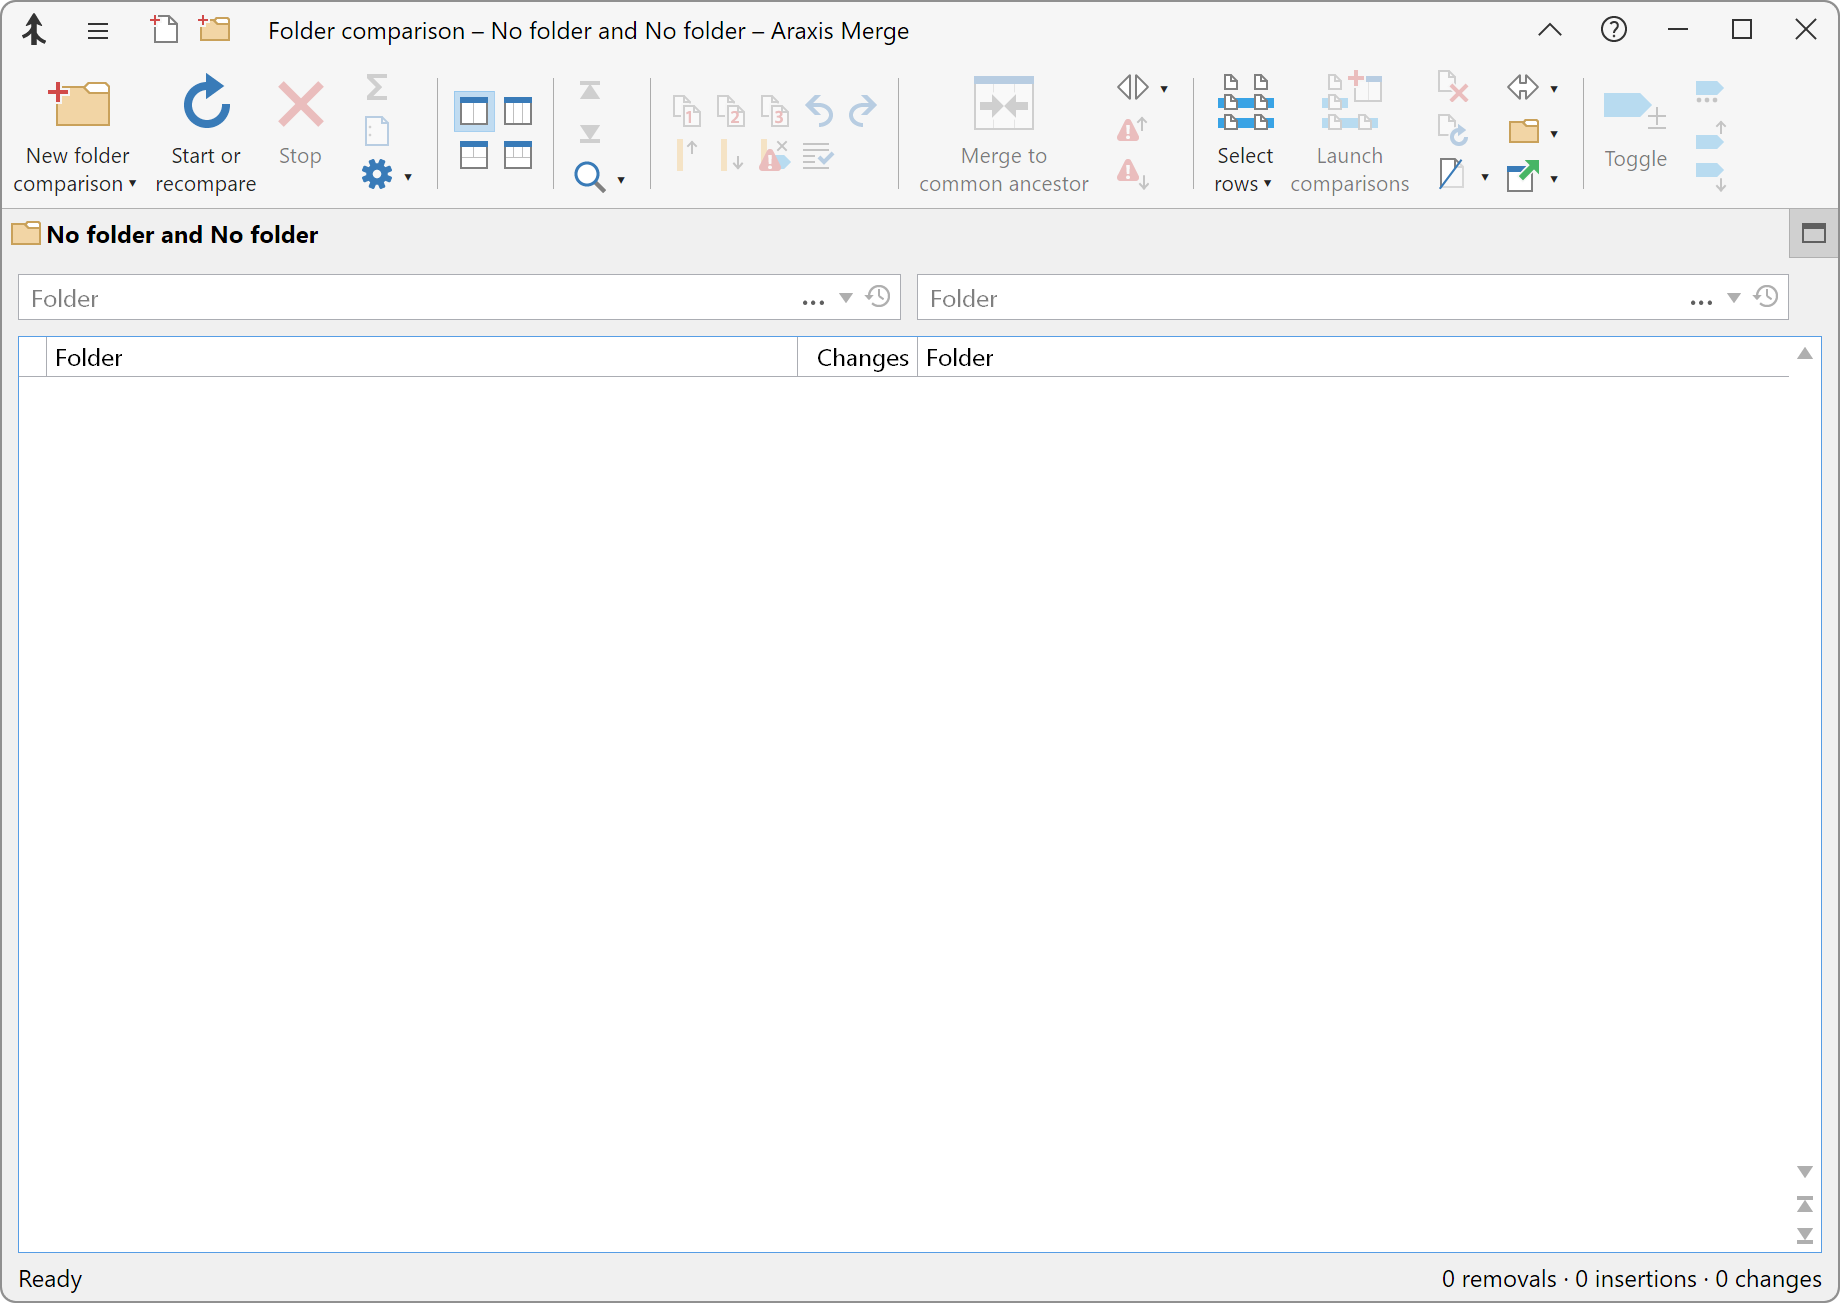Click the Toggle bookmark button
Image resolution: width=1840 pixels, height=1303 pixels.
pyautogui.click(x=1635, y=130)
